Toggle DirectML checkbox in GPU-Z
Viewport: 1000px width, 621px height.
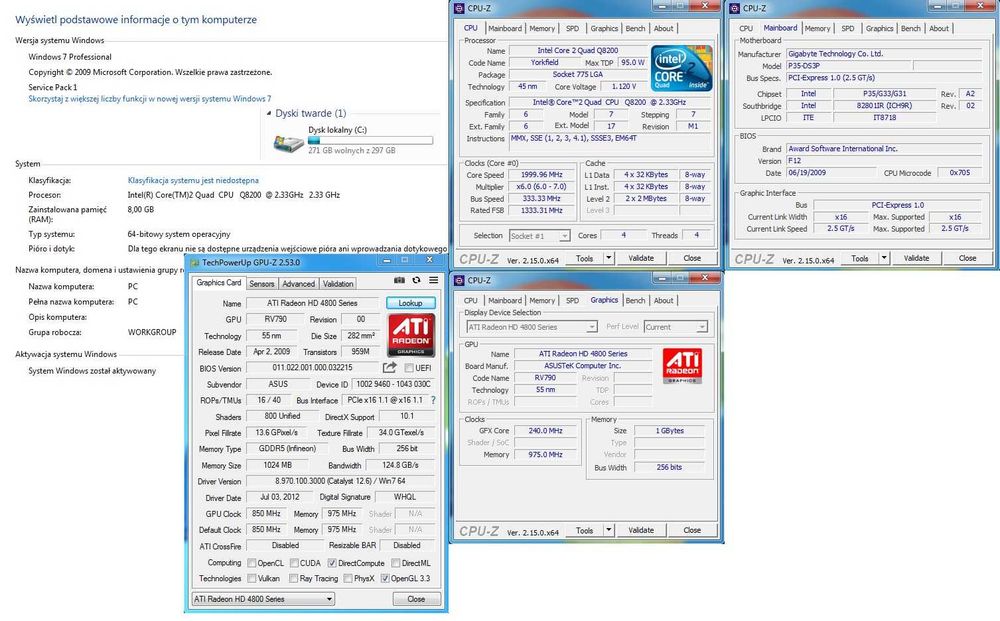[395, 563]
